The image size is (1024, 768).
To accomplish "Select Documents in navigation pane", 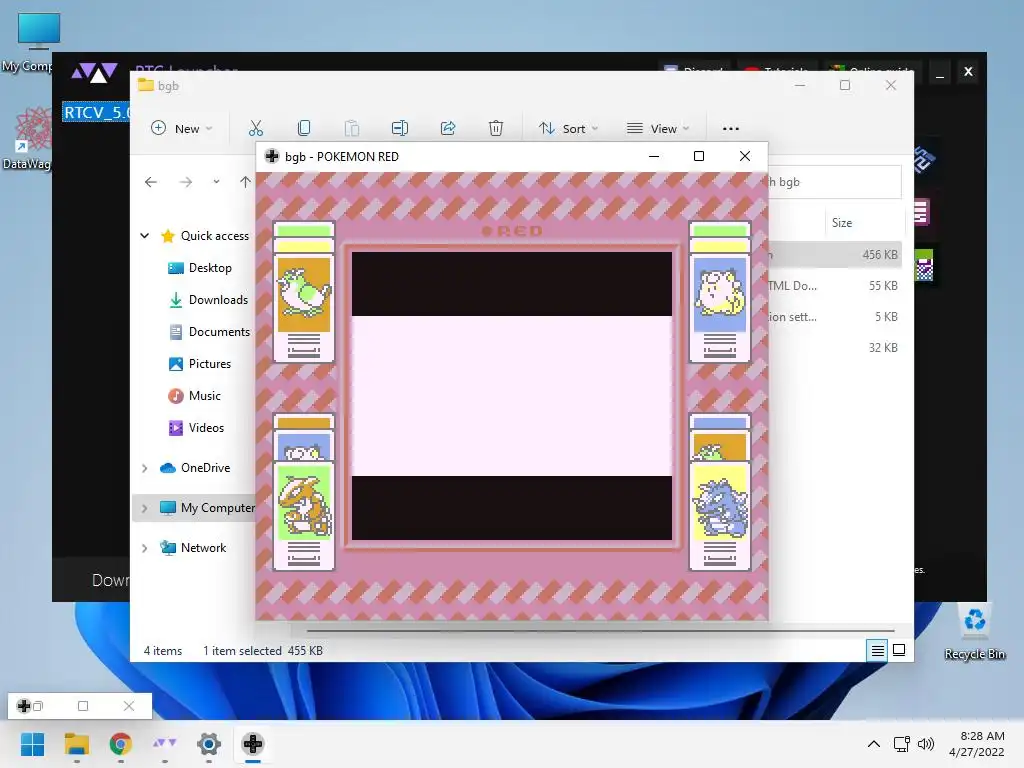I will point(209,332).
